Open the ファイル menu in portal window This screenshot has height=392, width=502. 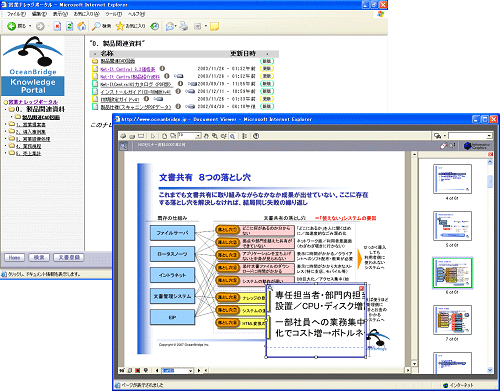click(16, 14)
